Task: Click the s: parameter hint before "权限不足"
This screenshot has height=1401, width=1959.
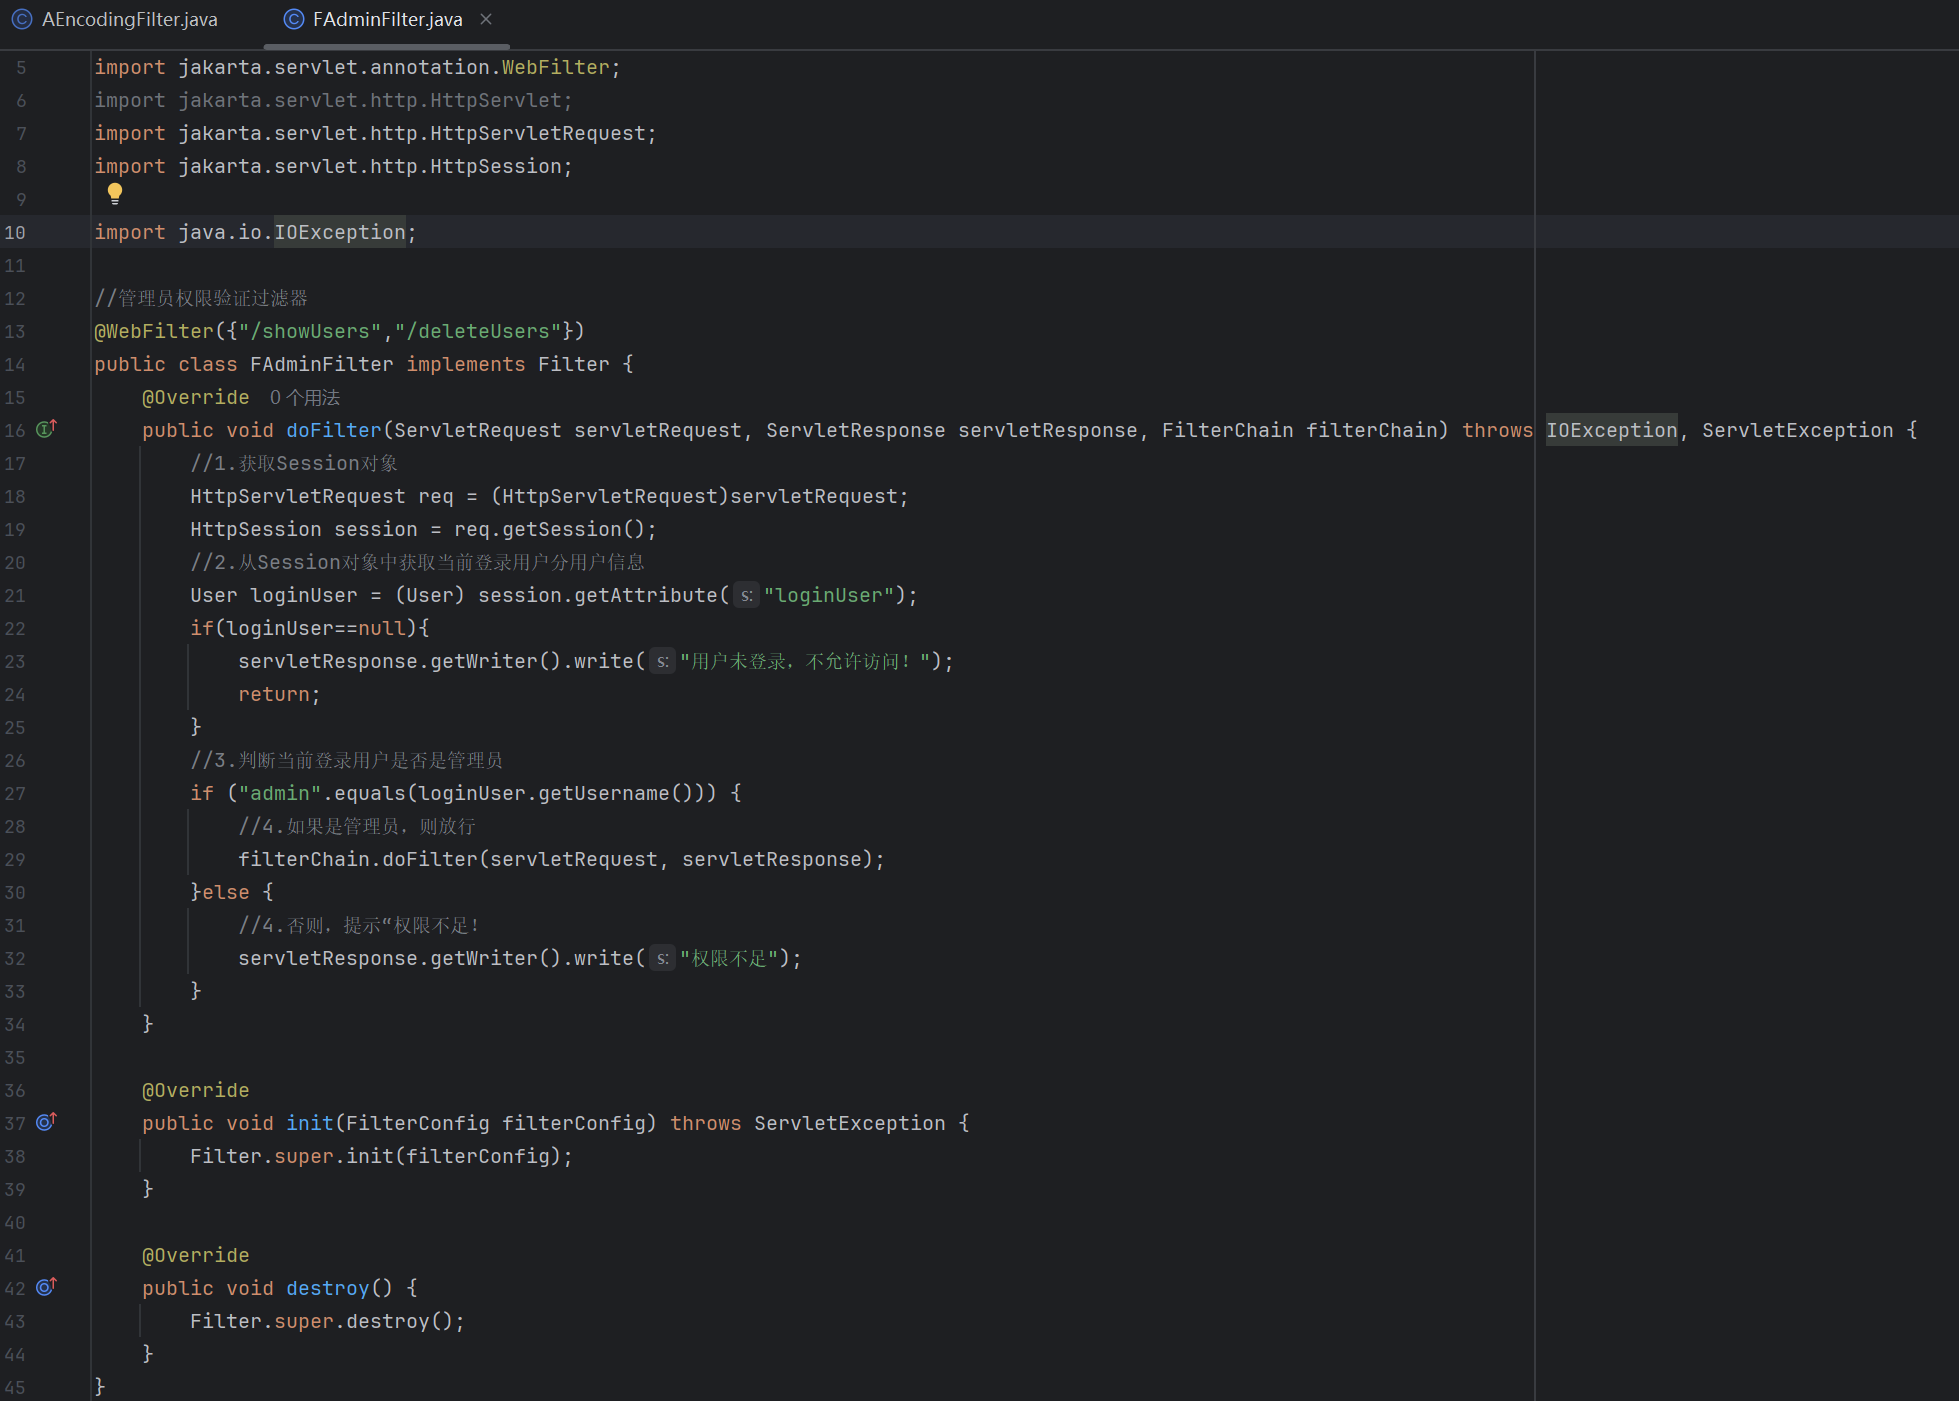Action: tap(662, 959)
